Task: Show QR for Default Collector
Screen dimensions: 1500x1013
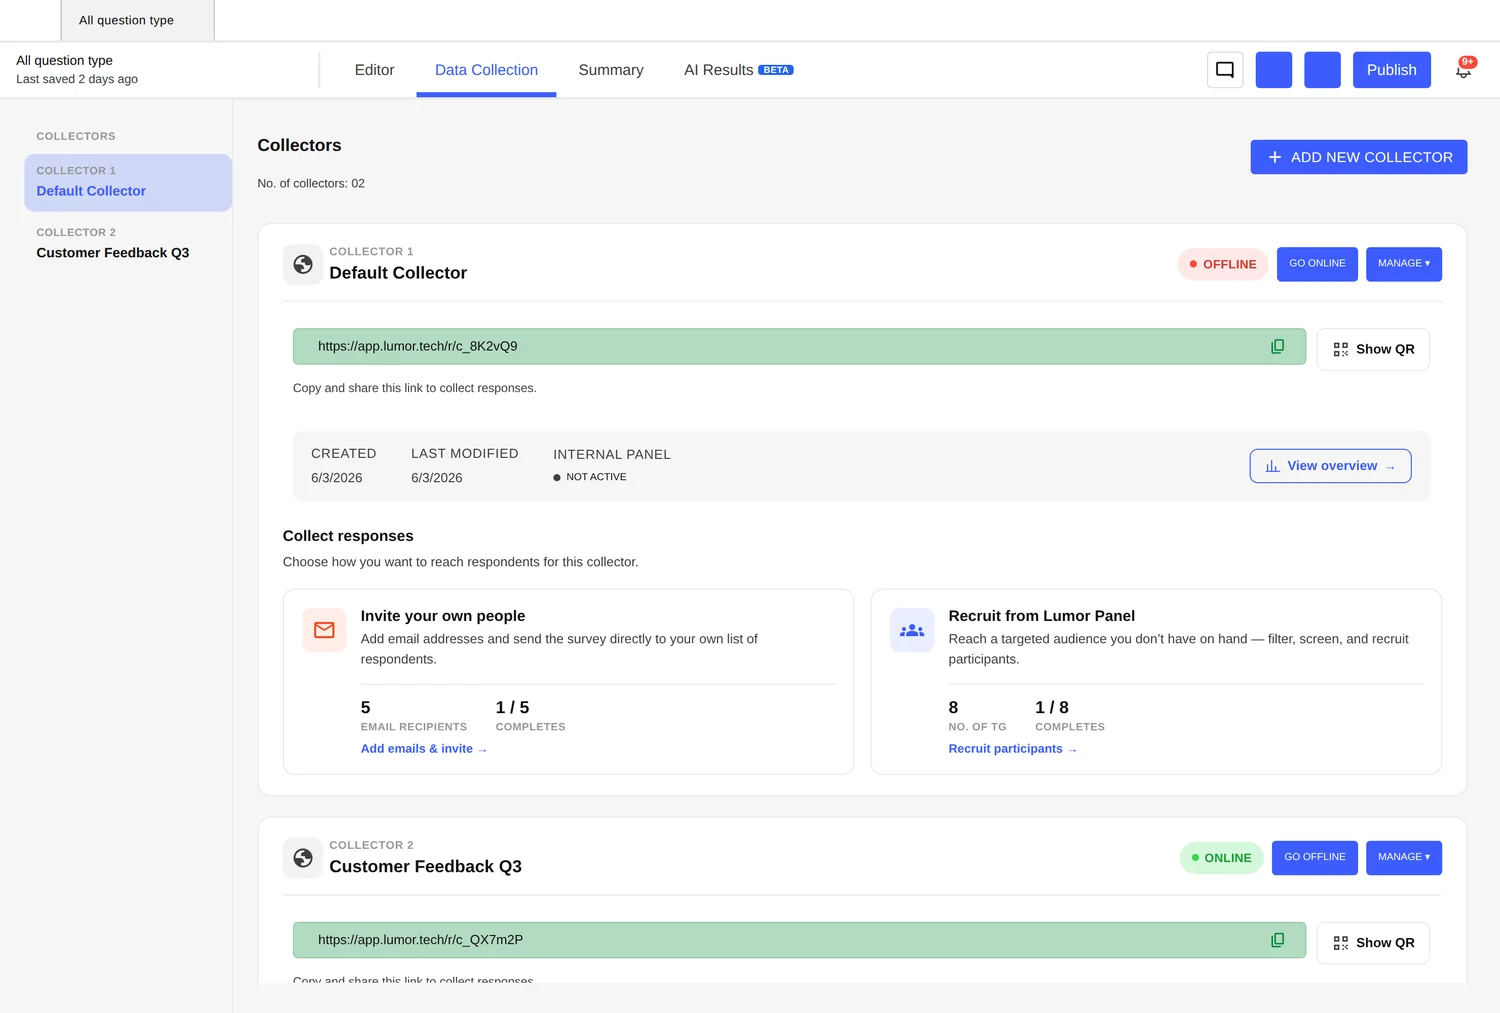Action: click(1373, 349)
